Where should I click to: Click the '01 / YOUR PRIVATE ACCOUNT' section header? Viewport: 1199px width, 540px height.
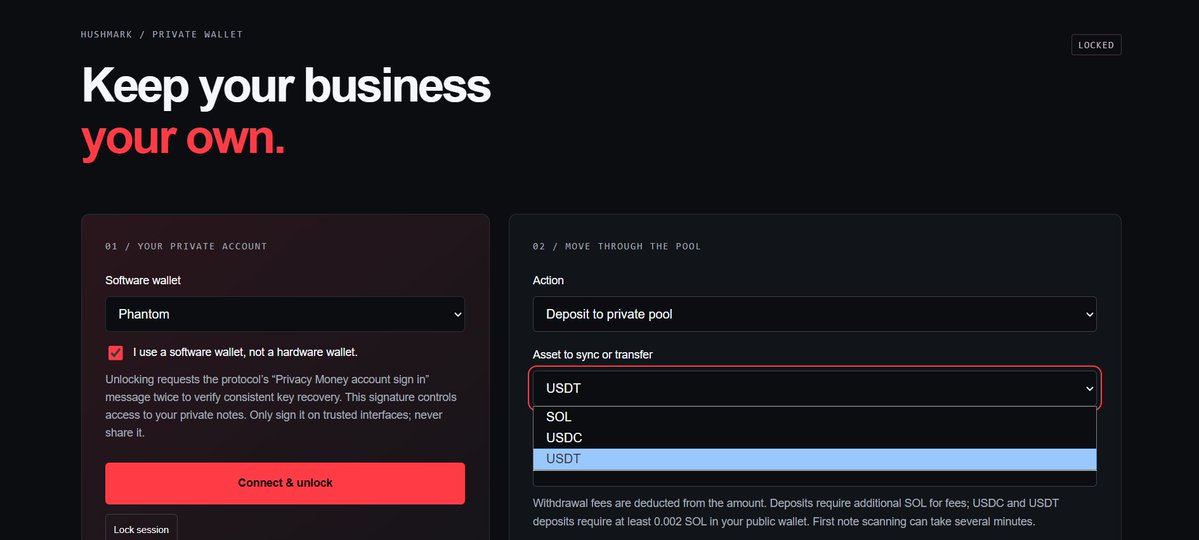pyautogui.click(x=186, y=246)
